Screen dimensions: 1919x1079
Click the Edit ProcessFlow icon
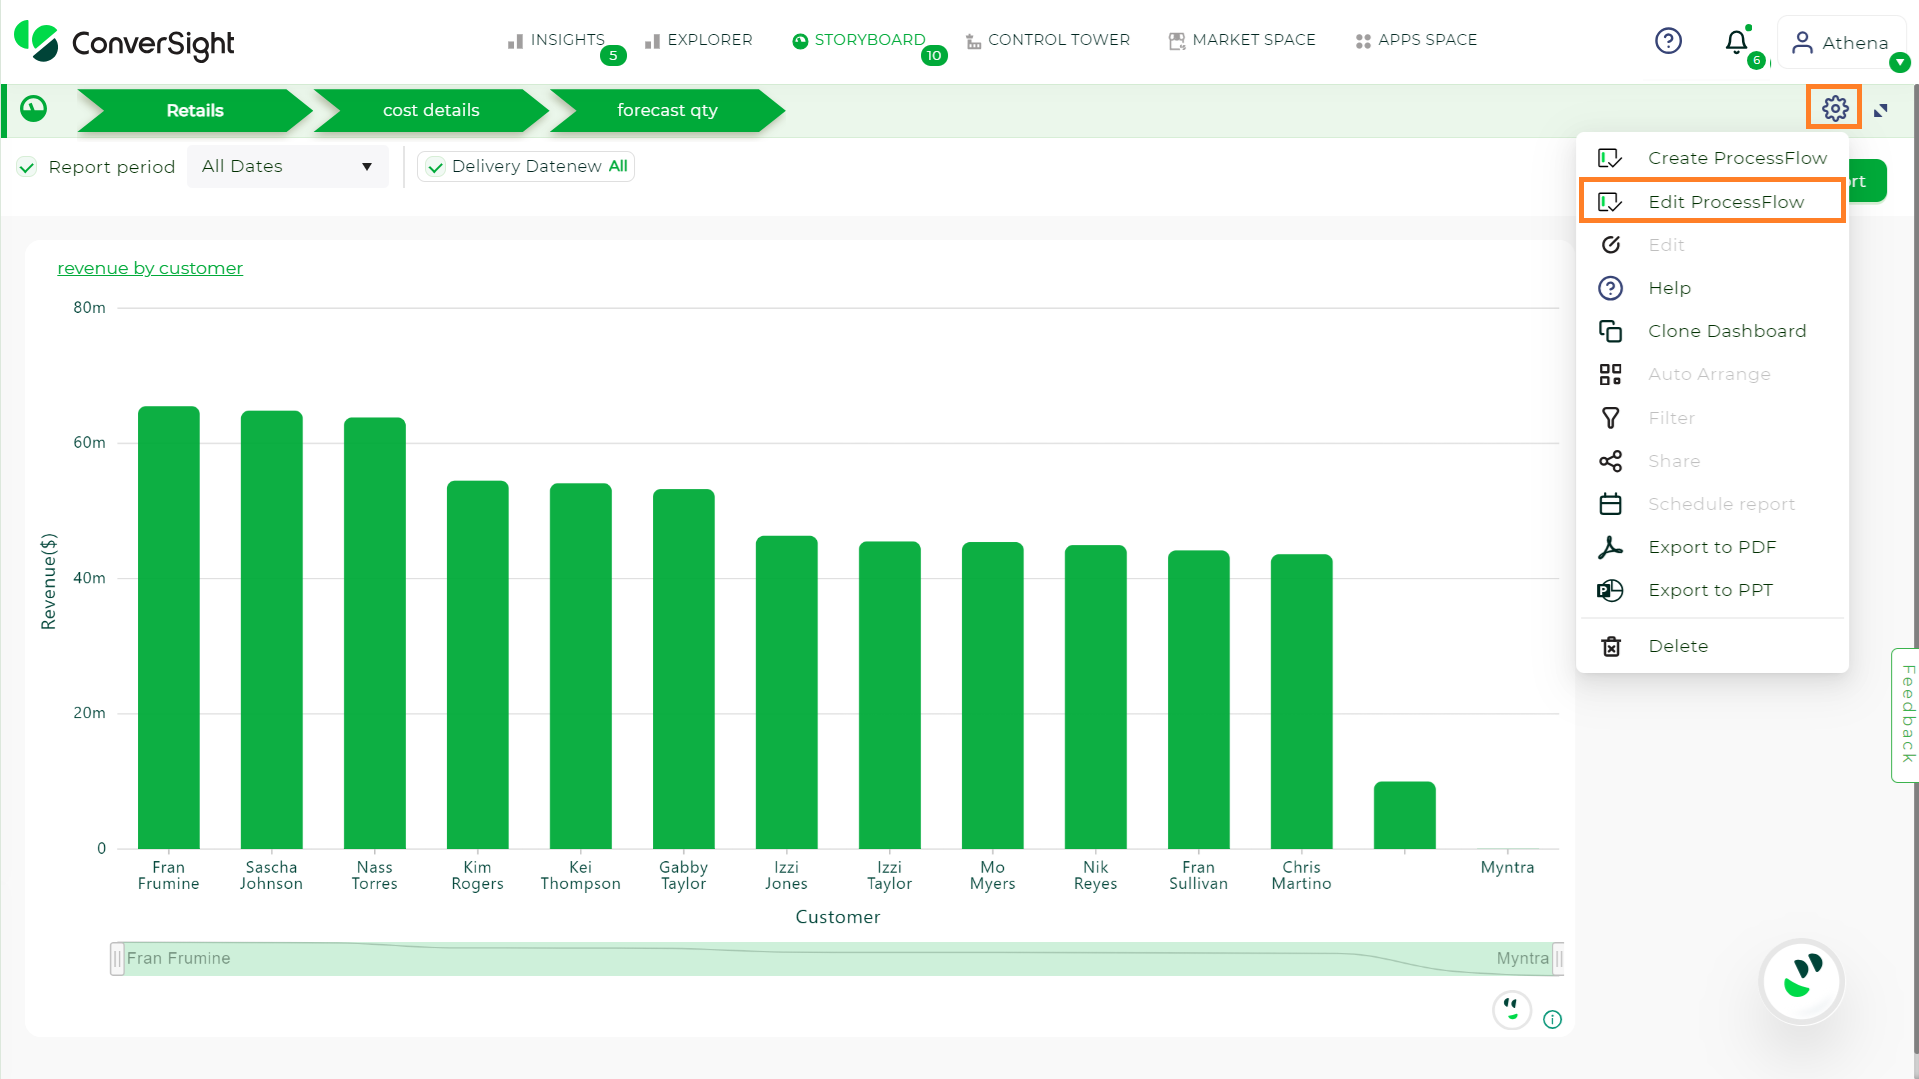[1610, 202]
